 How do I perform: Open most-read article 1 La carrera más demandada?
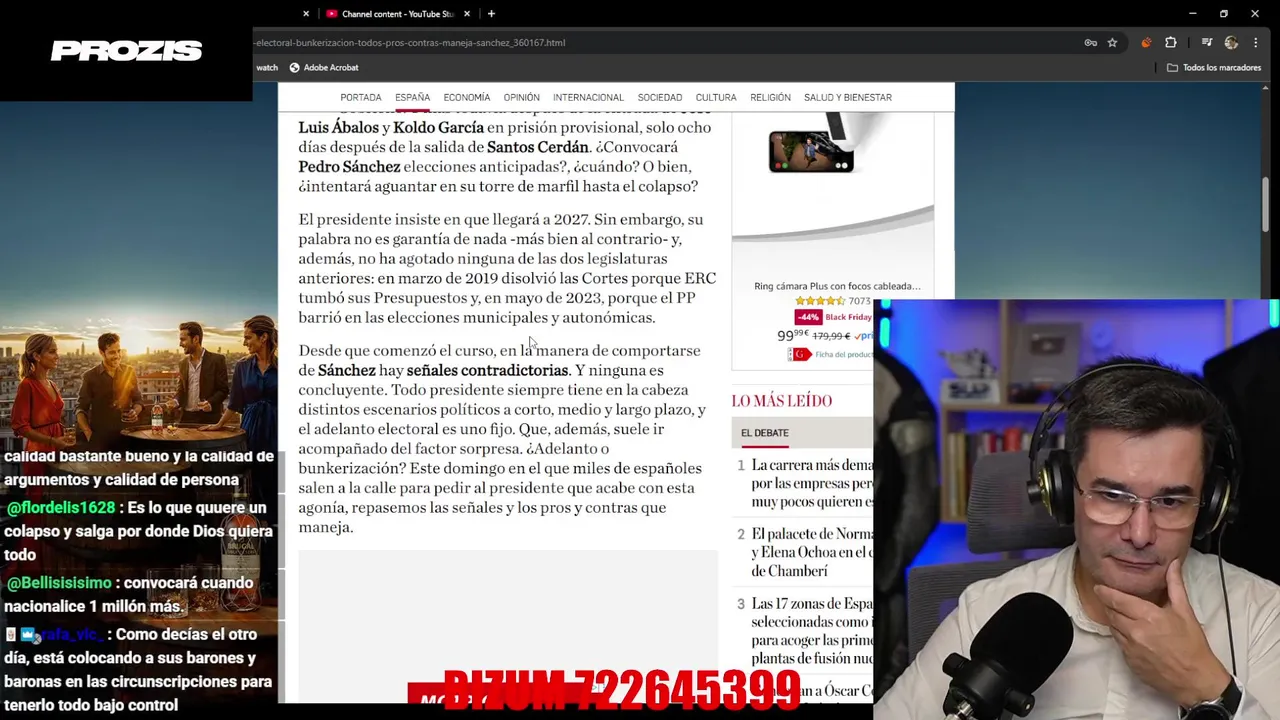pyautogui.click(x=812, y=484)
